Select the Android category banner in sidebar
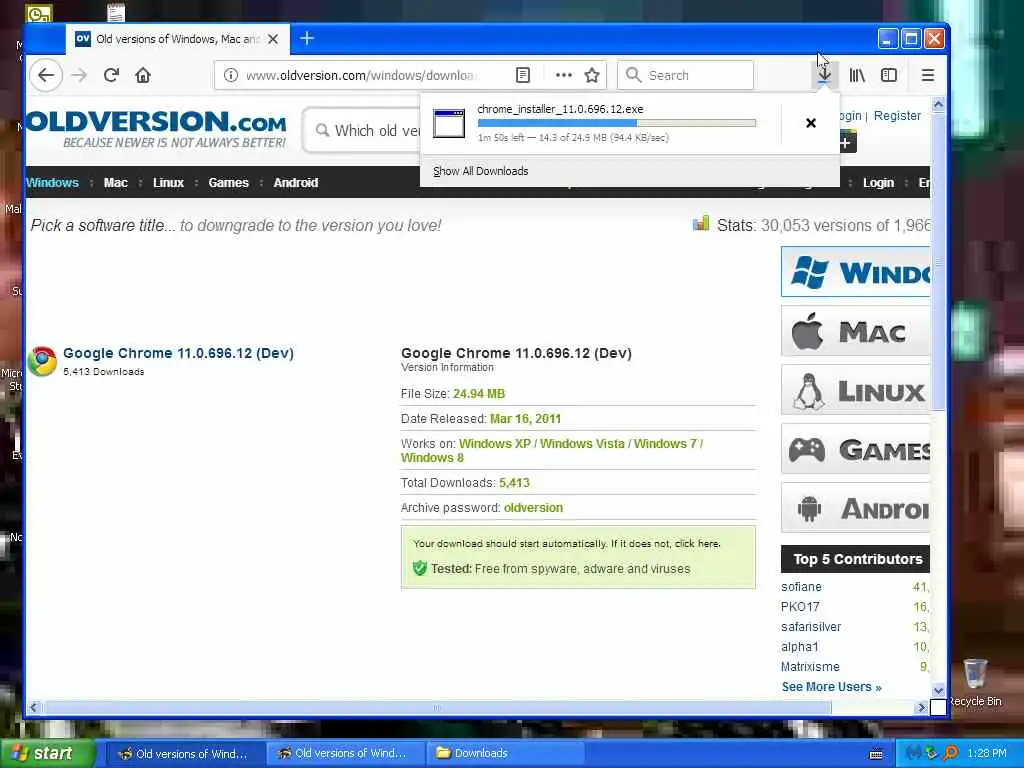The height and width of the screenshot is (768, 1024). (x=856, y=507)
